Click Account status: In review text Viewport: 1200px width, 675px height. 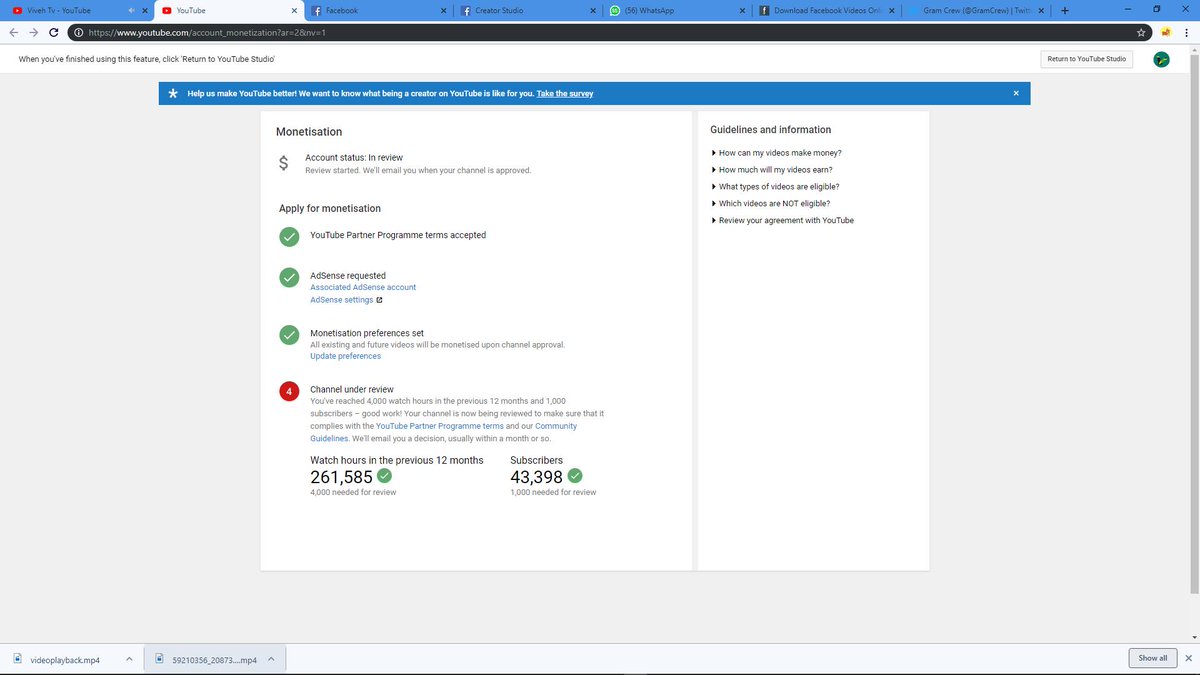[x=354, y=158]
